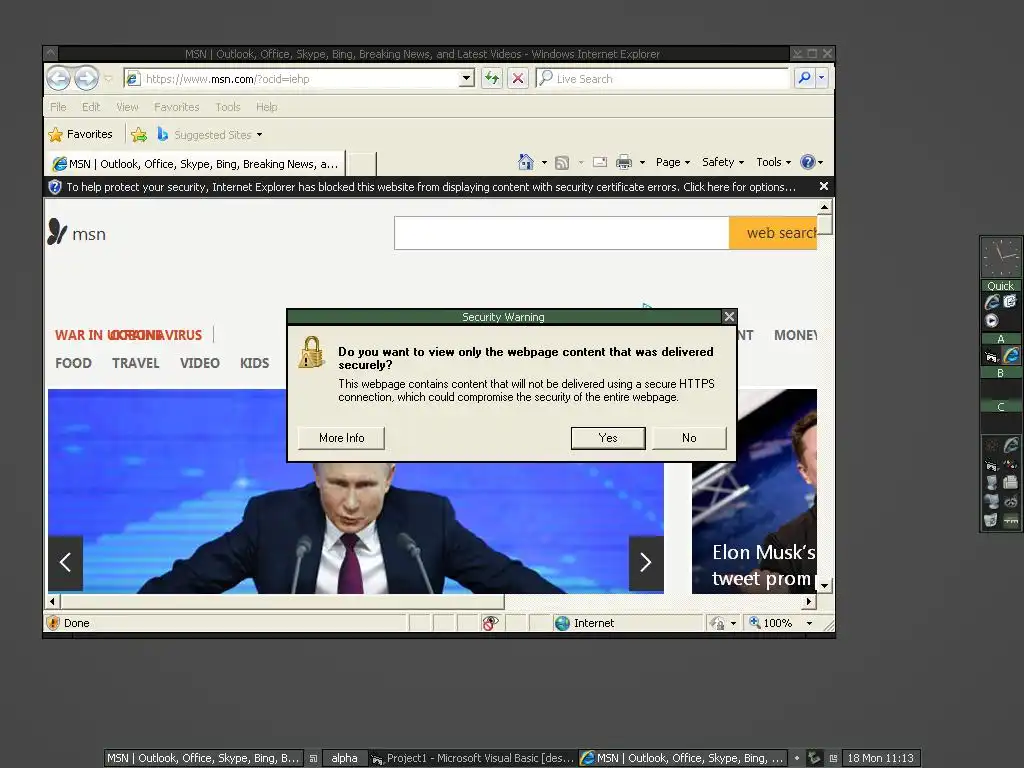This screenshot has width=1024, height=768.
Task: Click the browser Forward arrow button
Action: [86, 79]
